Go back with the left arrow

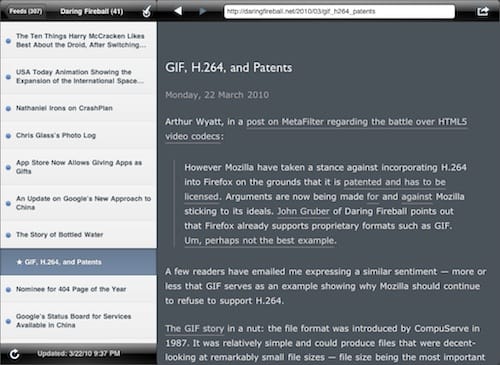point(178,11)
